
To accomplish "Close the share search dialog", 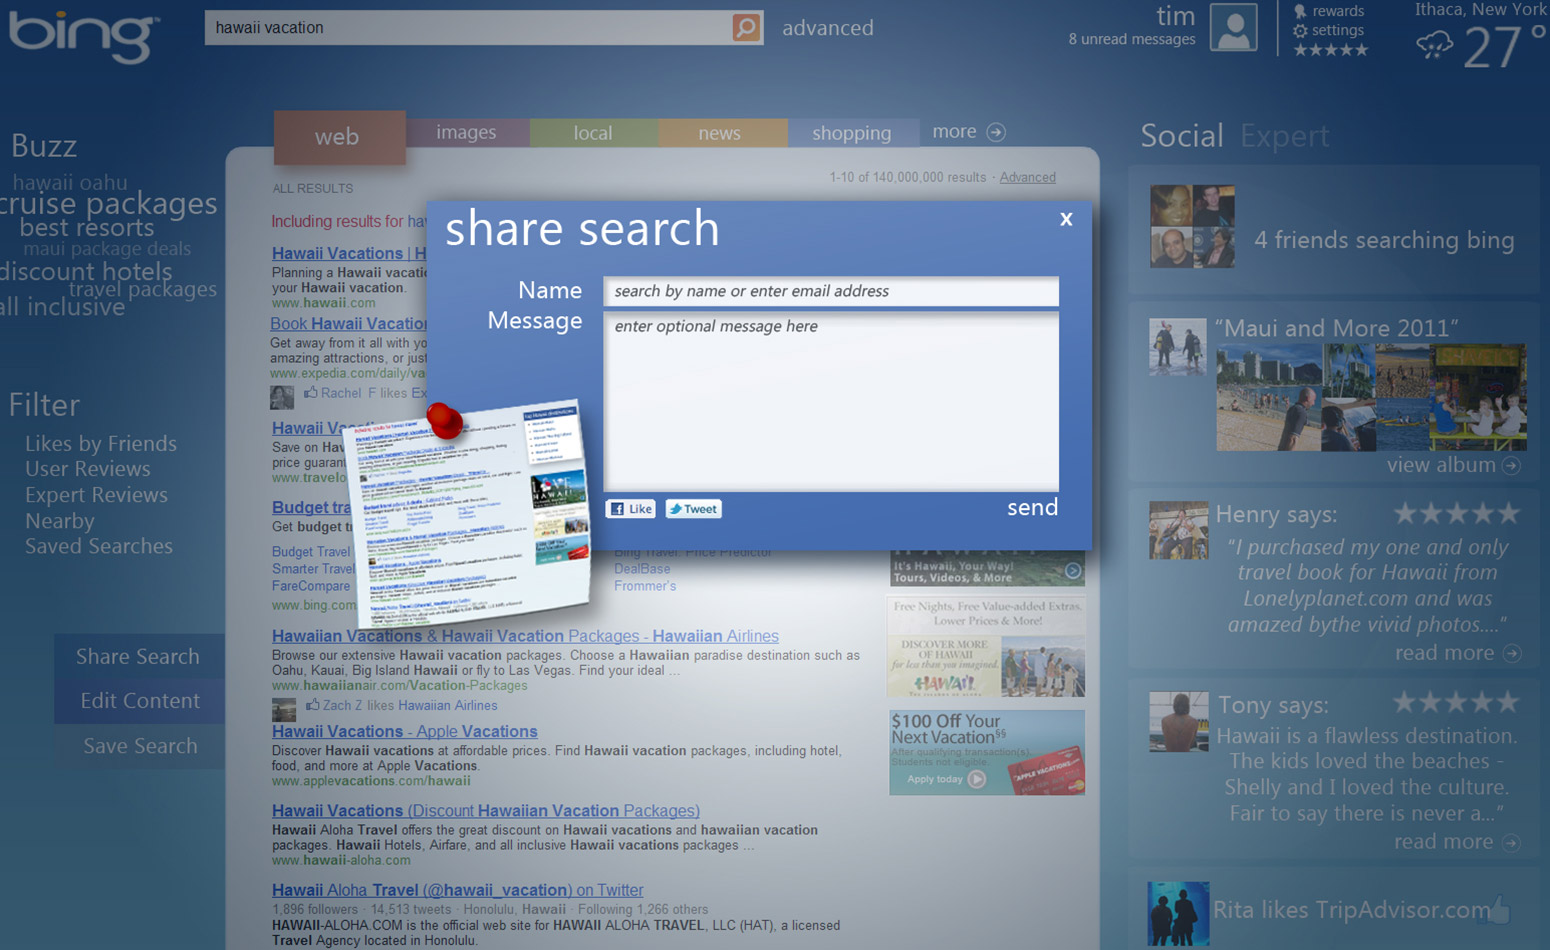I will point(1066,219).
